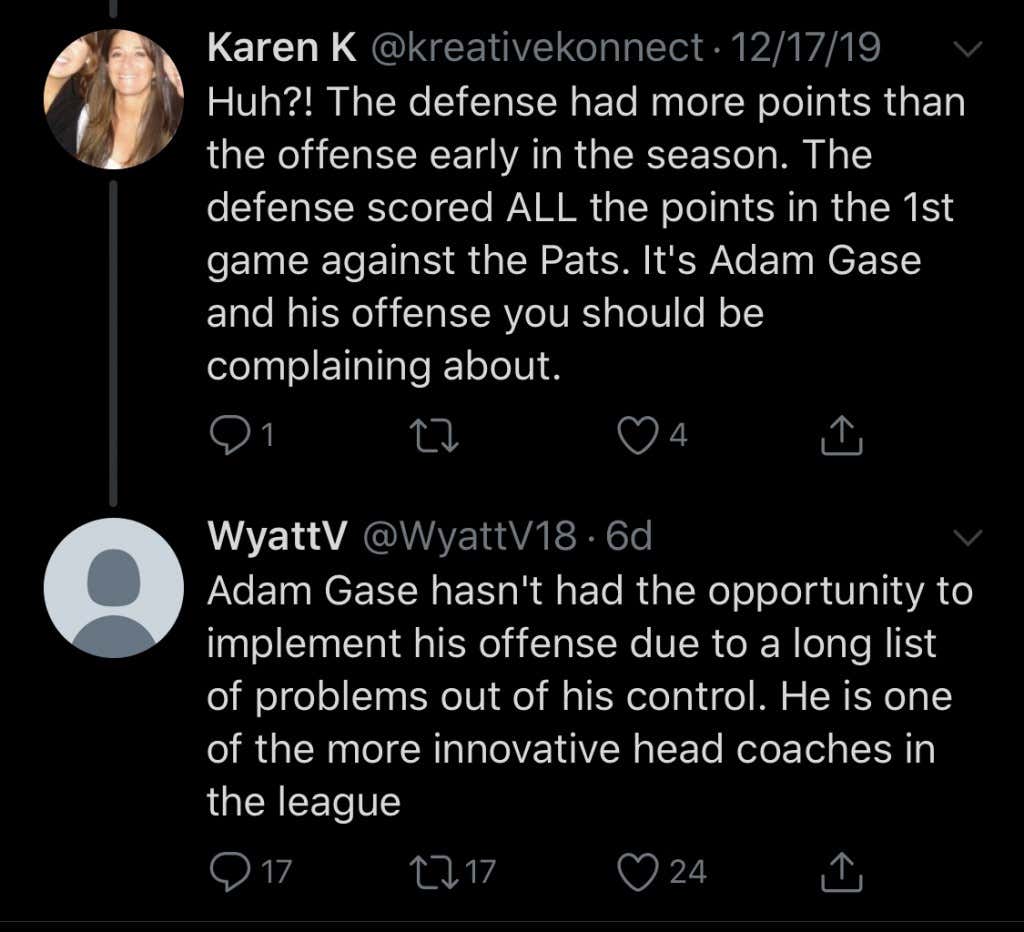Open the 6d tweet timestamp
Image resolution: width=1024 pixels, height=932 pixels.
pyautogui.click(x=630, y=538)
